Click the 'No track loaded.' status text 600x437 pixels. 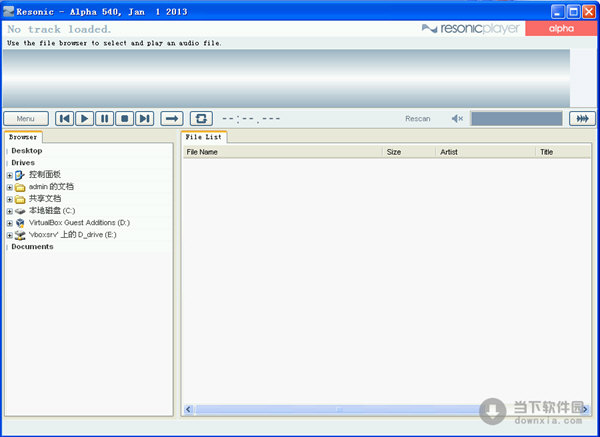point(59,29)
